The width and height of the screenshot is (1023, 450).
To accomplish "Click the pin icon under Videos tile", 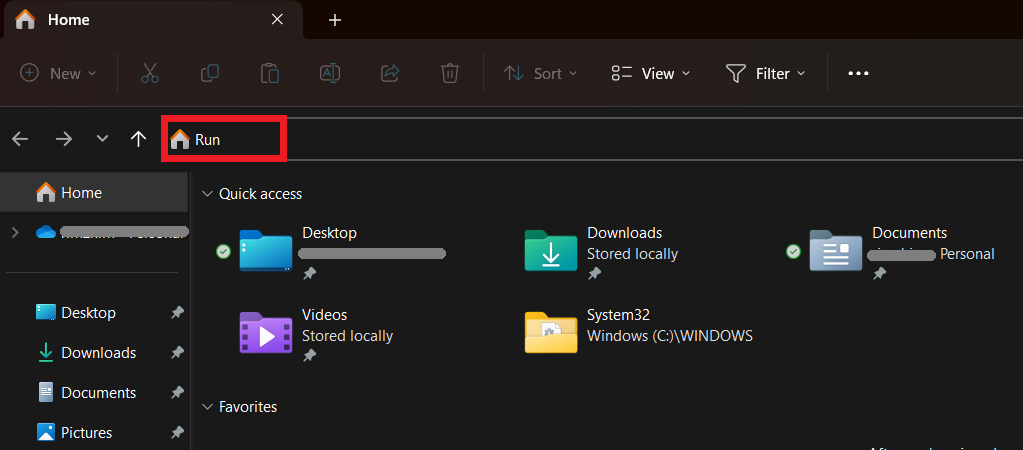I will (309, 356).
